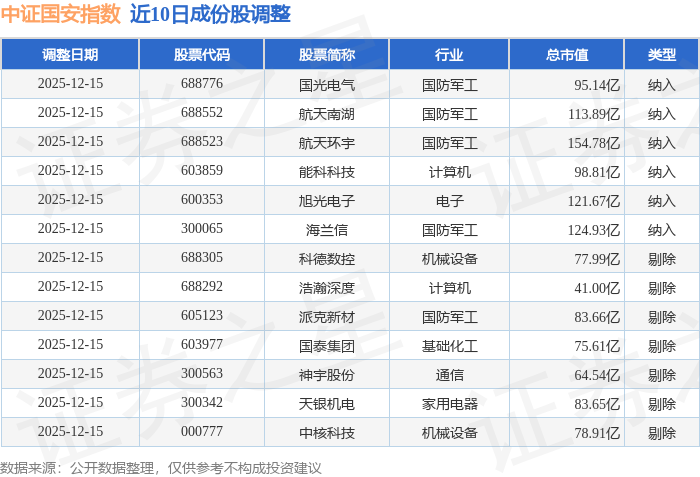700x477 pixels.
Task: Click the 基础化工 industry cell
Action: (x=450, y=346)
